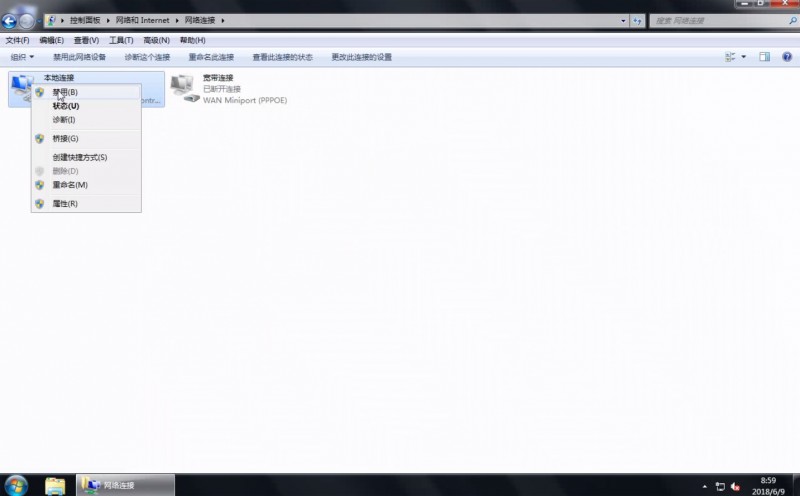Expand the 组织 dropdown

[22, 57]
